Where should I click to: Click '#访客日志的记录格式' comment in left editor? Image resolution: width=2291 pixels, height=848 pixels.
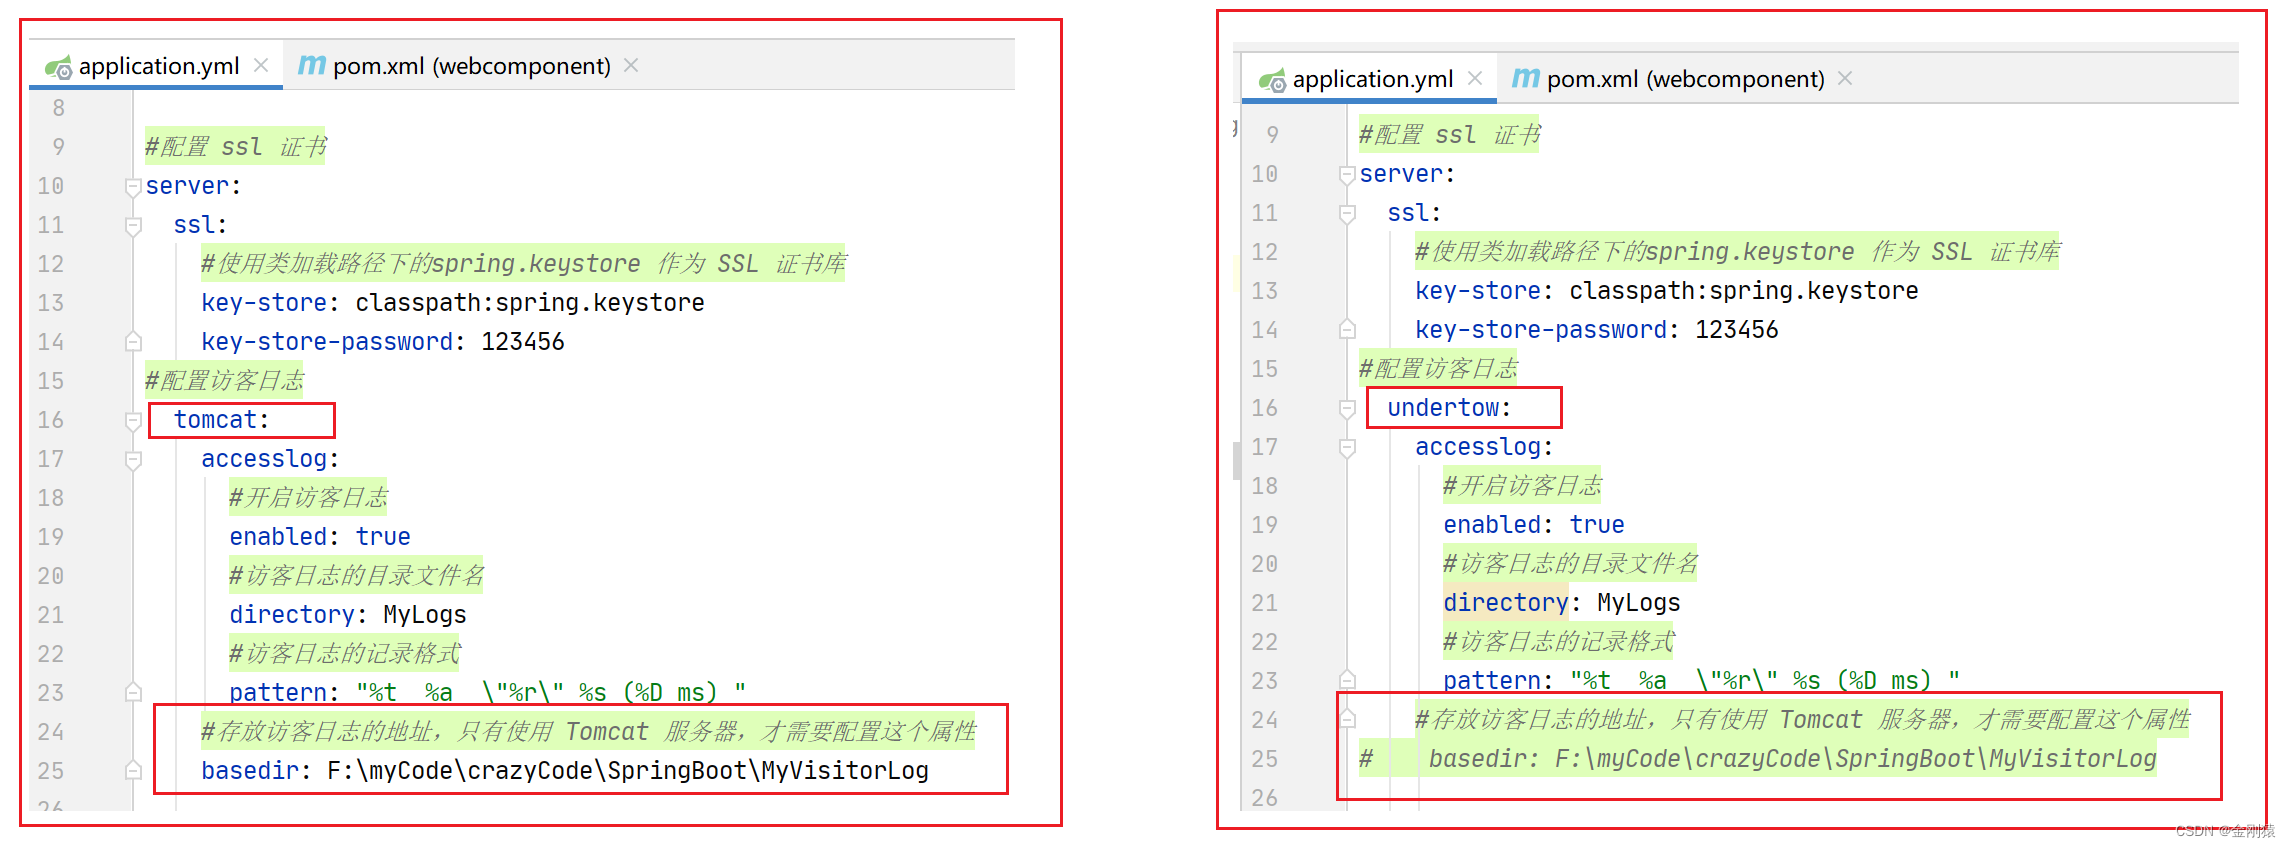345,654
